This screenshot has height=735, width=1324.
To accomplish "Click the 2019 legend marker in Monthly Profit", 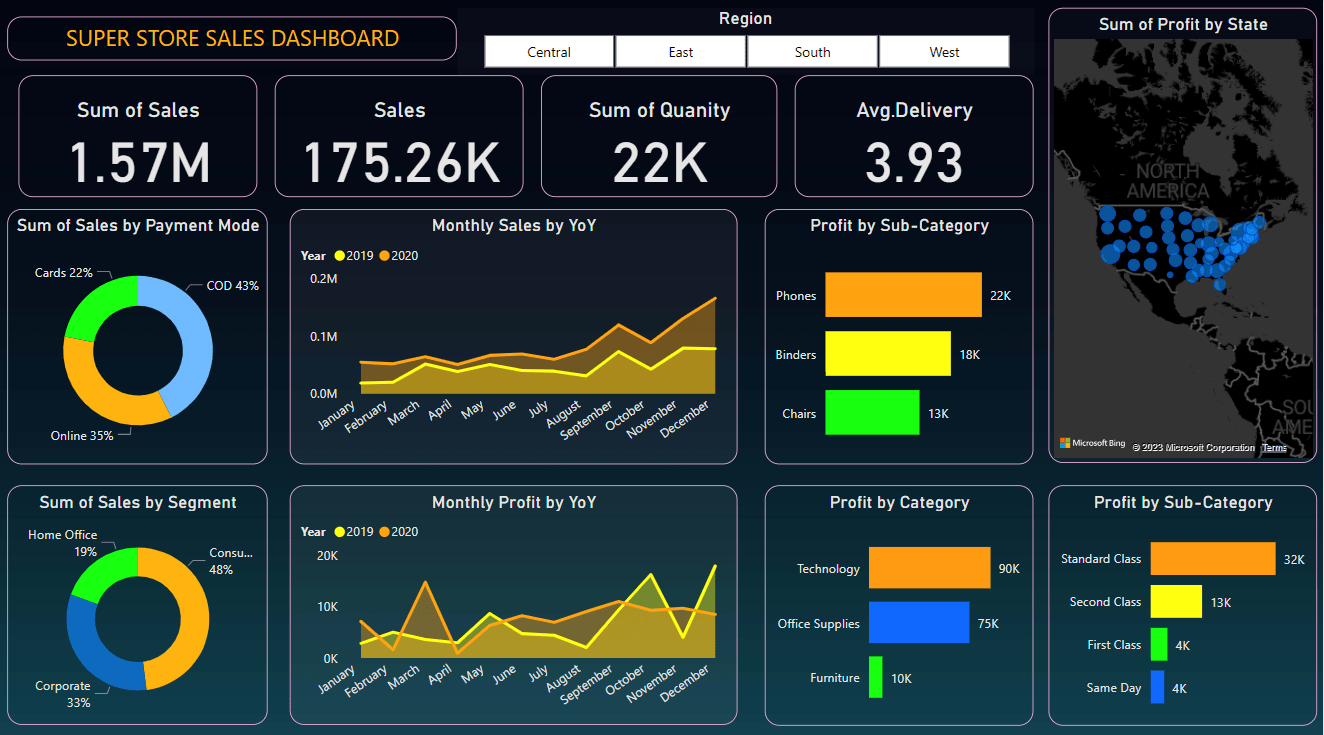I will pyautogui.click(x=339, y=532).
